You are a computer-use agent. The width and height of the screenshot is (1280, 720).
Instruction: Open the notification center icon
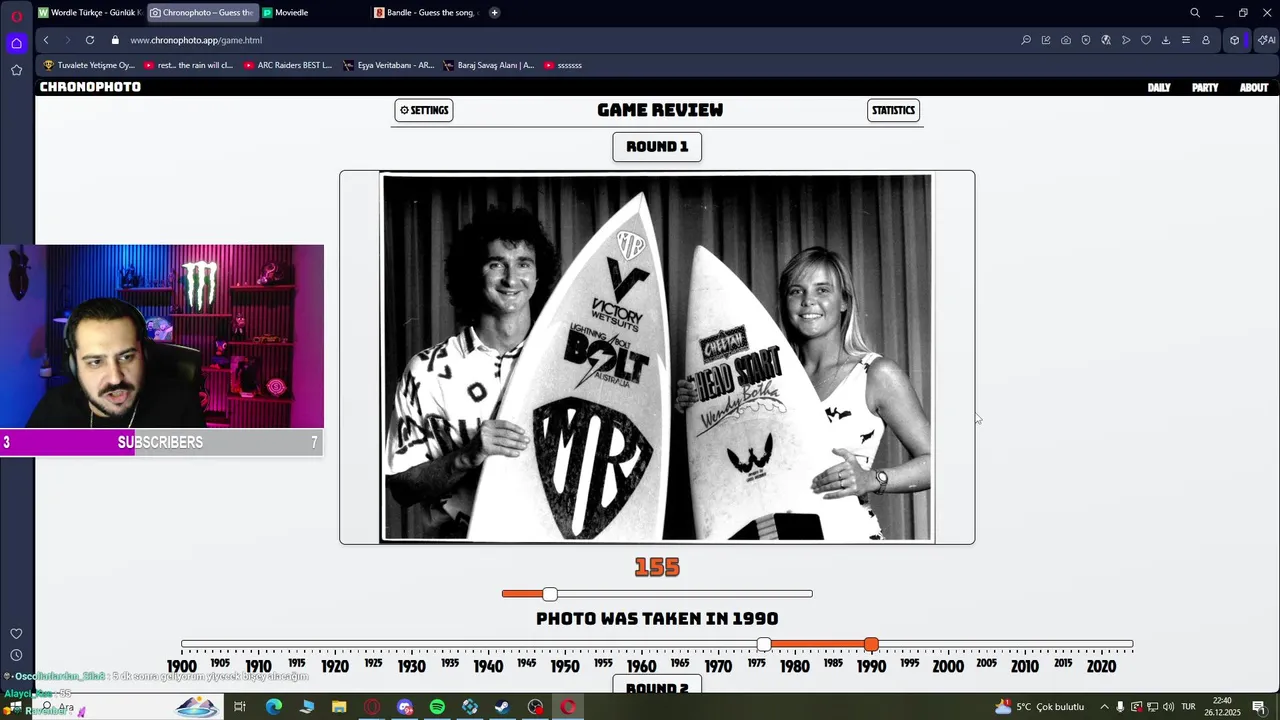[x=1259, y=707]
